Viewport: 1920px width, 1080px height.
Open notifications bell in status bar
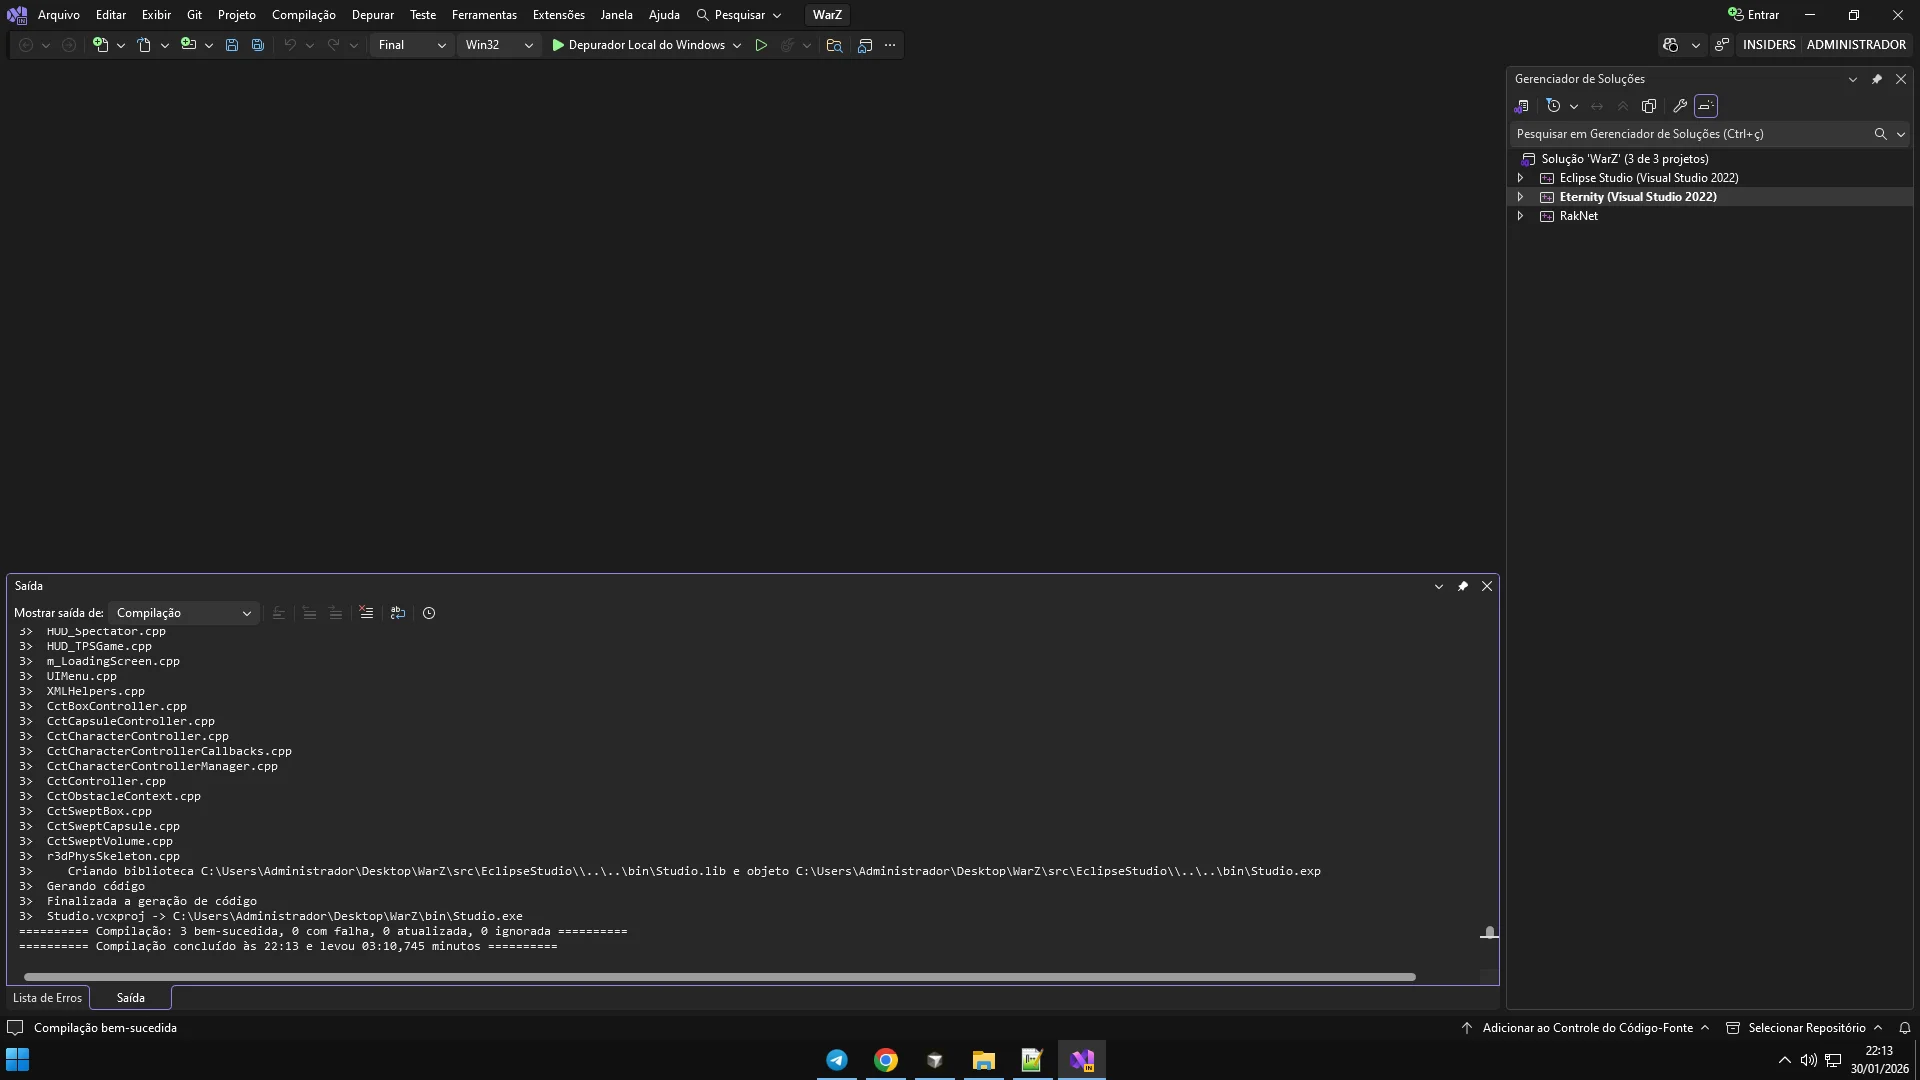pos(1905,1028)
